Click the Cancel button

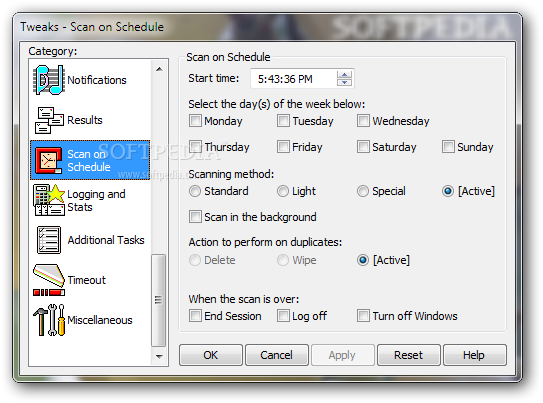click(x=277, y=355)
